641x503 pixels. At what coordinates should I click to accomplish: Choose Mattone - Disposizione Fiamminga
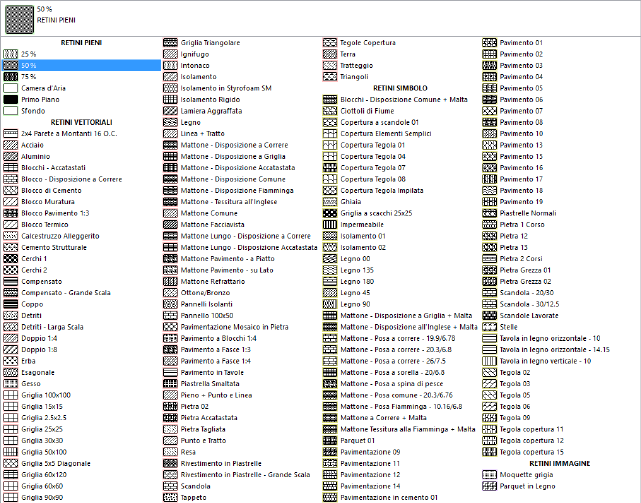[237, 190]
